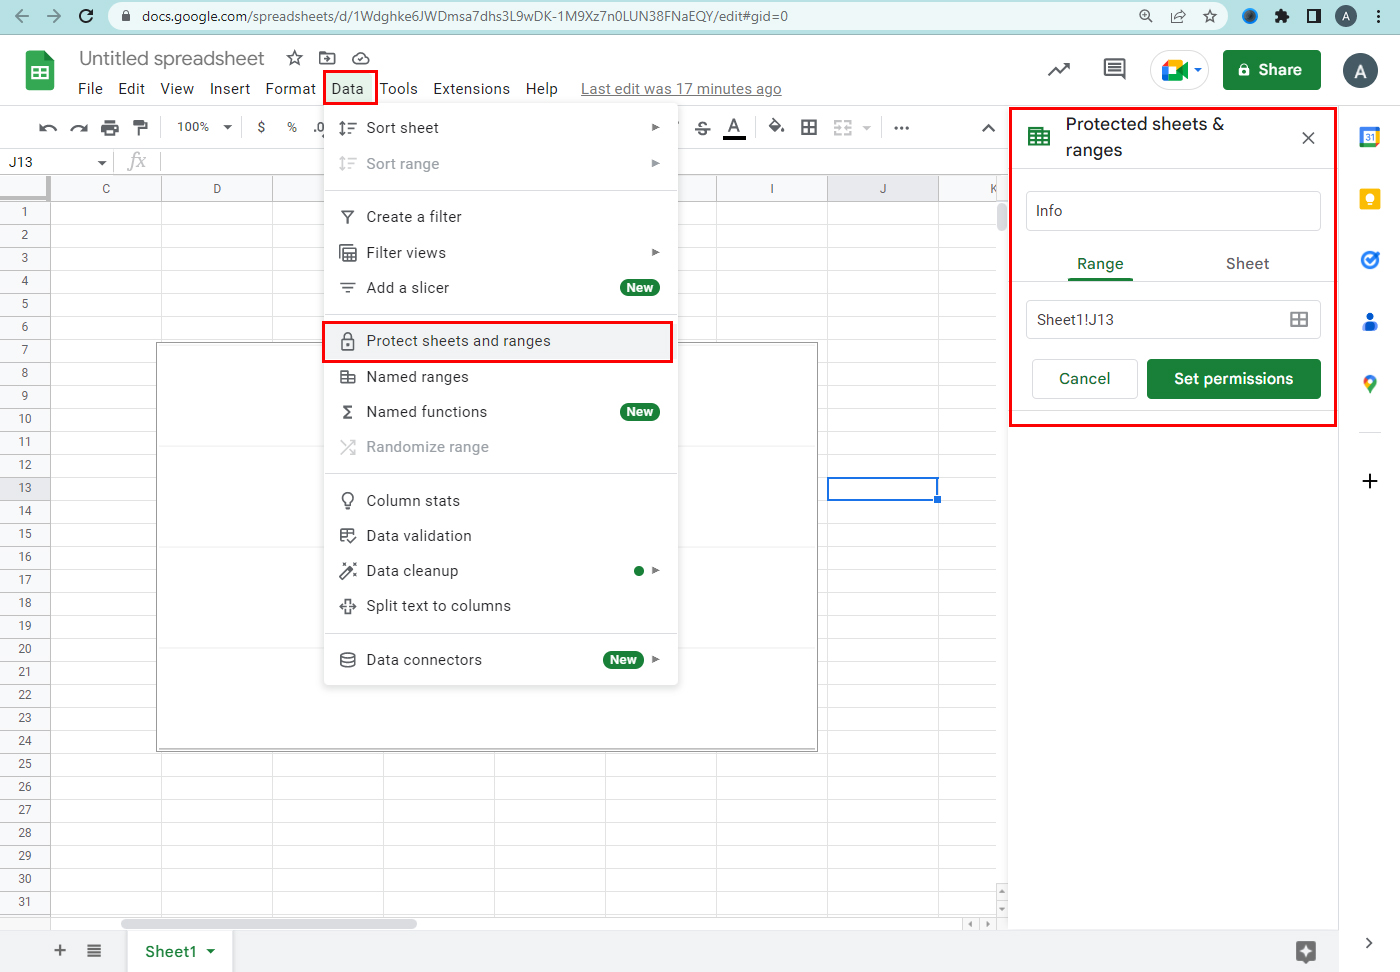This screenshot has width=1400, height=972.
Task: Toggle strikethrough formatting
Action: point(703,127)
